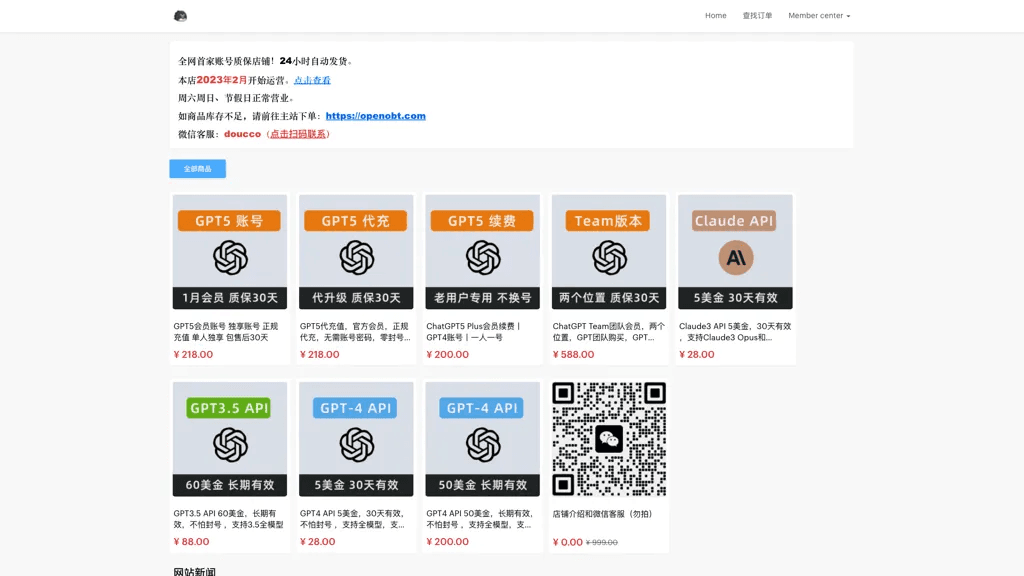The height and width of the screenshot is (576, 1024).
Task: Open the GPT5 代充 product image
Action: [356, 251]
